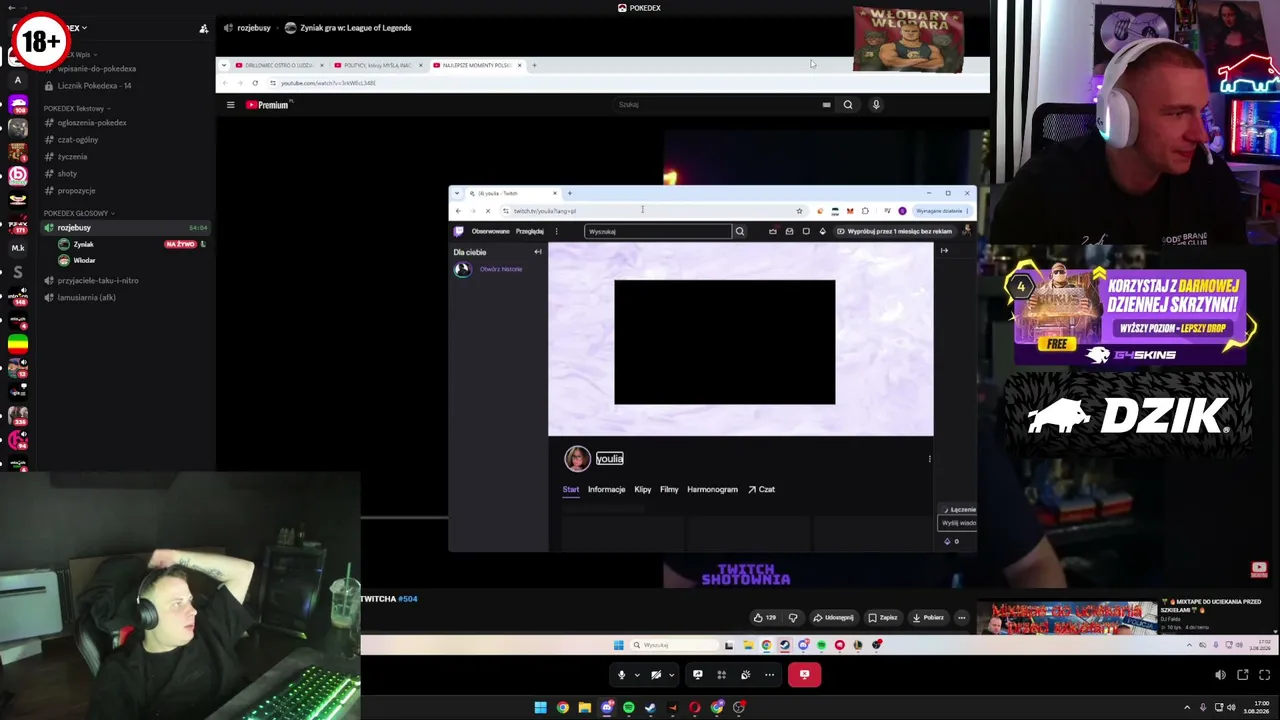
Task: Click the YouTube keyboard icon in search box
Action: [x=826, y=104]
